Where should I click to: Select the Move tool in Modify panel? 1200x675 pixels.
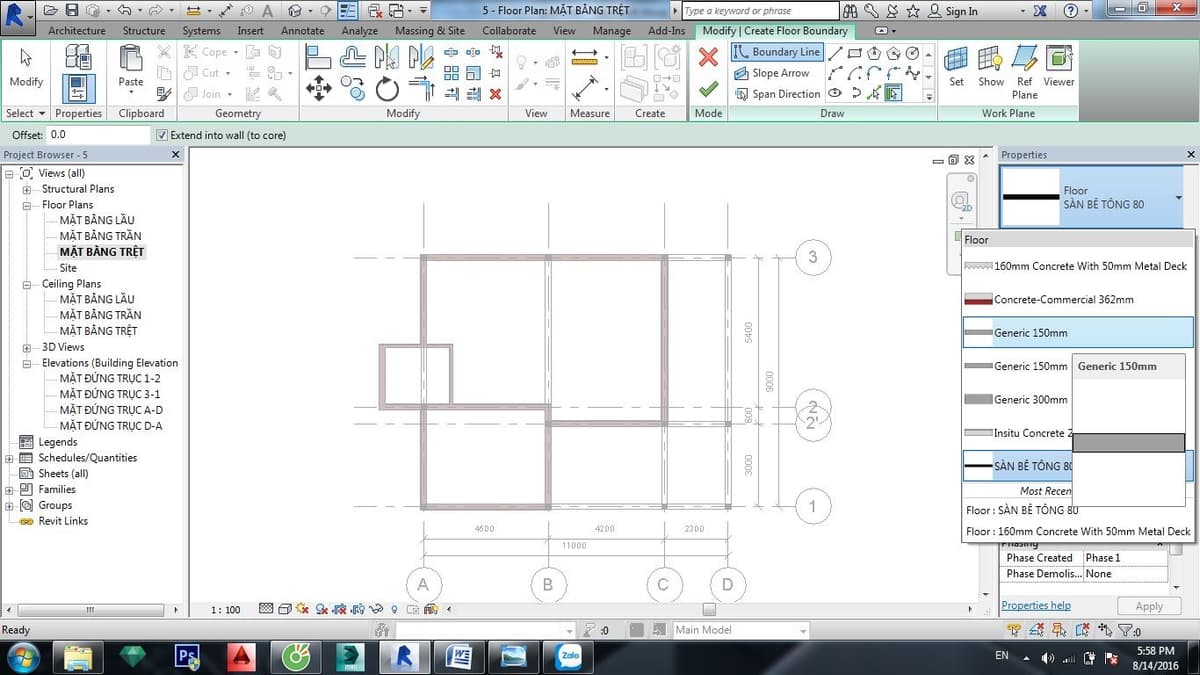pyautogui.click(x=318, y=90)
